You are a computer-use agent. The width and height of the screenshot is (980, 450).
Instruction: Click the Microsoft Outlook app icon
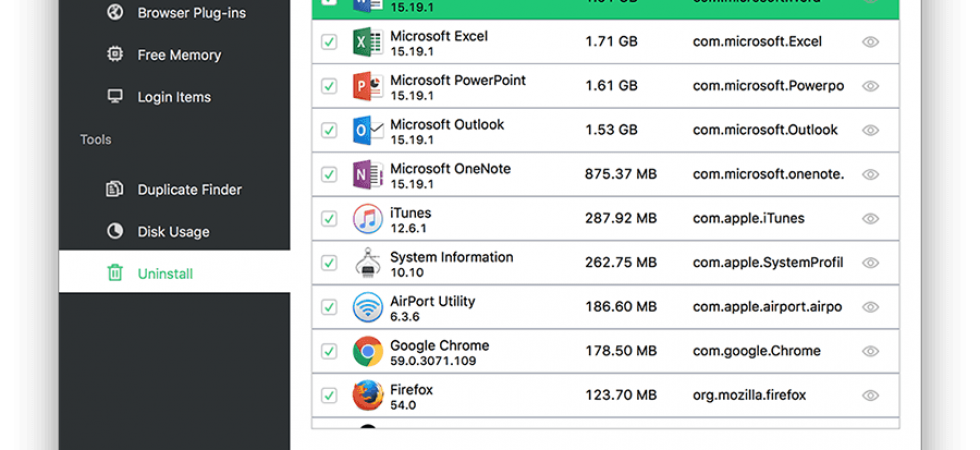pos(368,130)
